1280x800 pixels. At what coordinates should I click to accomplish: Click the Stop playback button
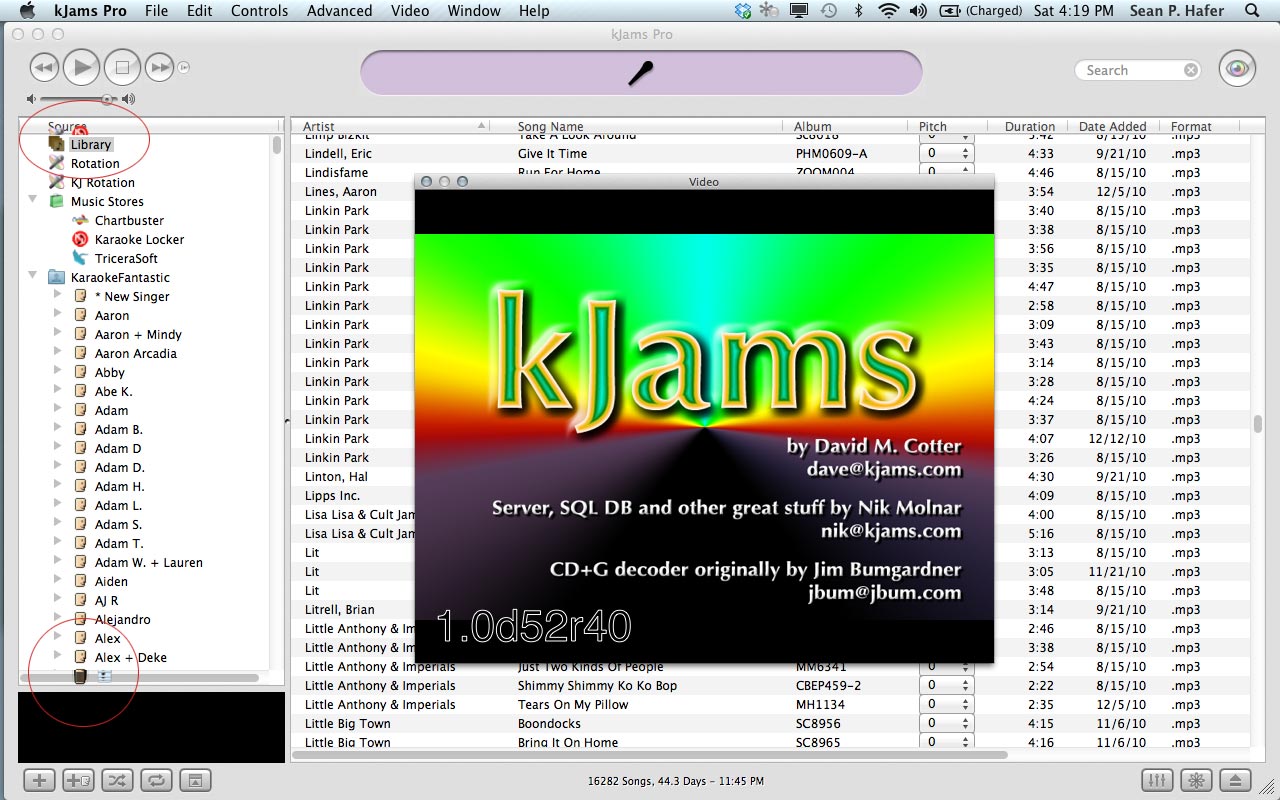pos(122,68)
